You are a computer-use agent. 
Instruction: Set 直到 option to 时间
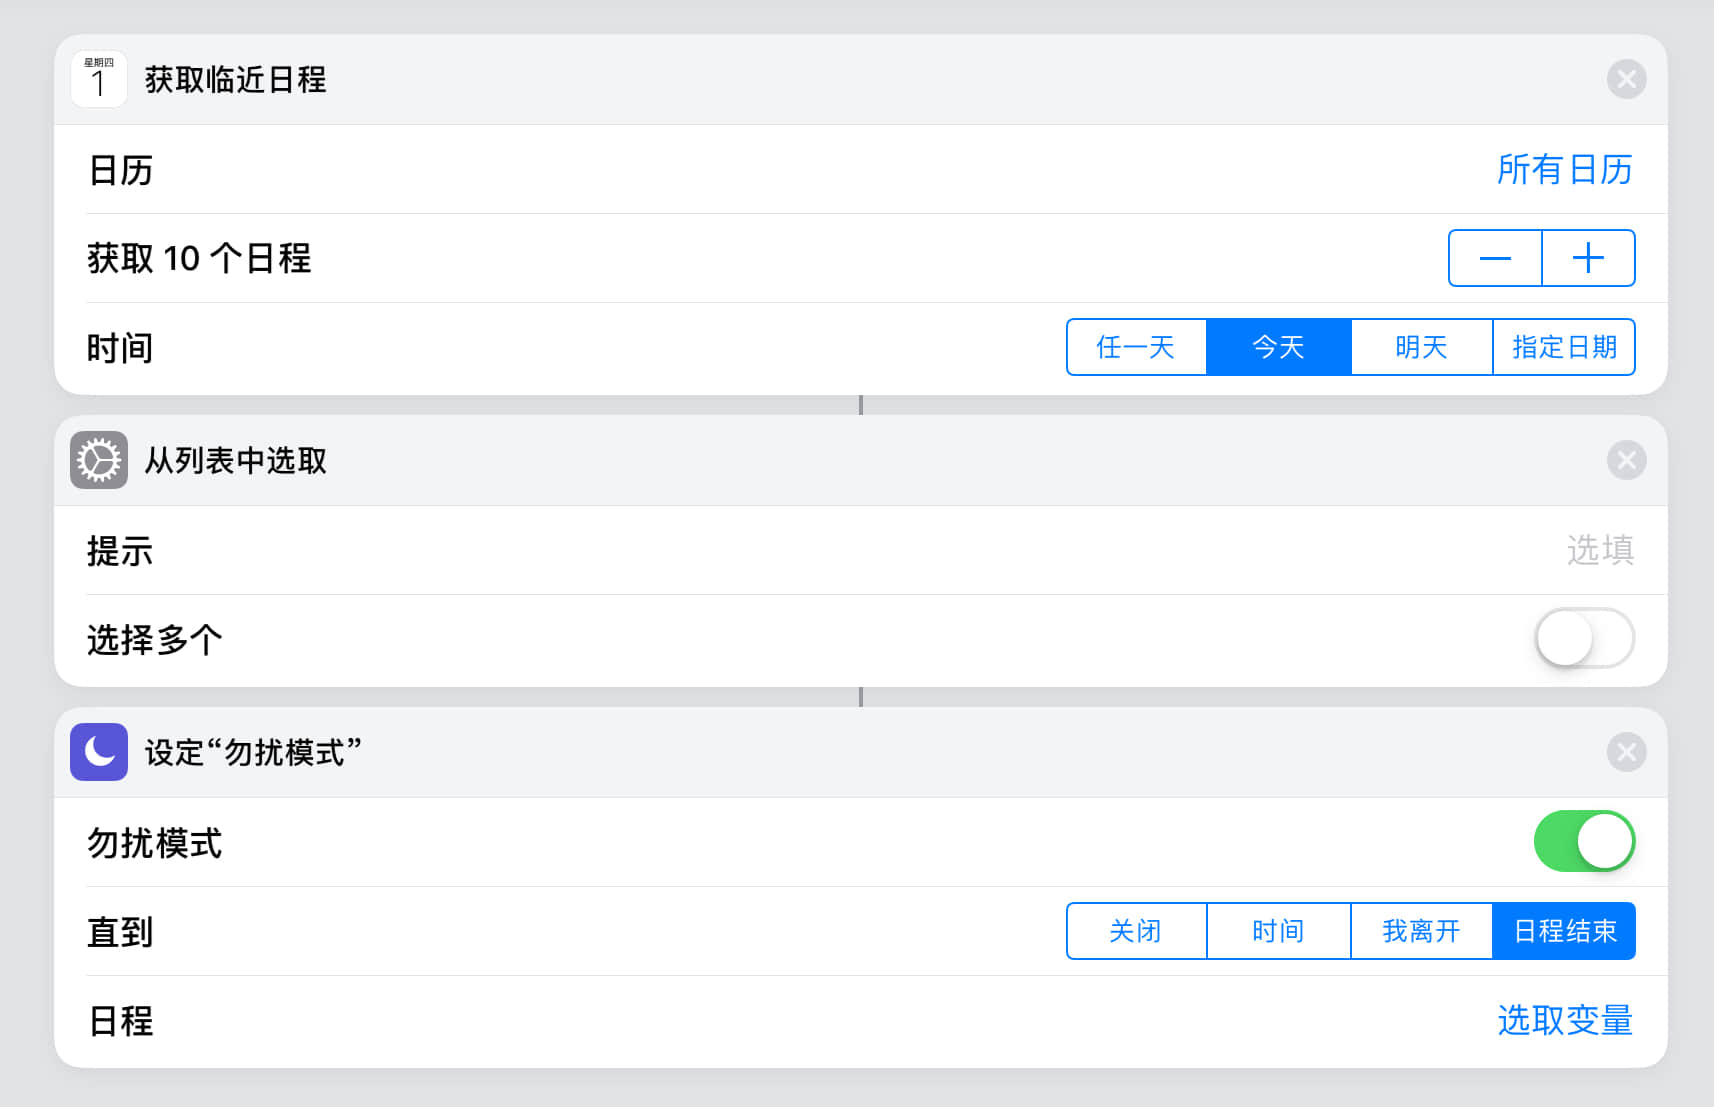coord(1278,931)
